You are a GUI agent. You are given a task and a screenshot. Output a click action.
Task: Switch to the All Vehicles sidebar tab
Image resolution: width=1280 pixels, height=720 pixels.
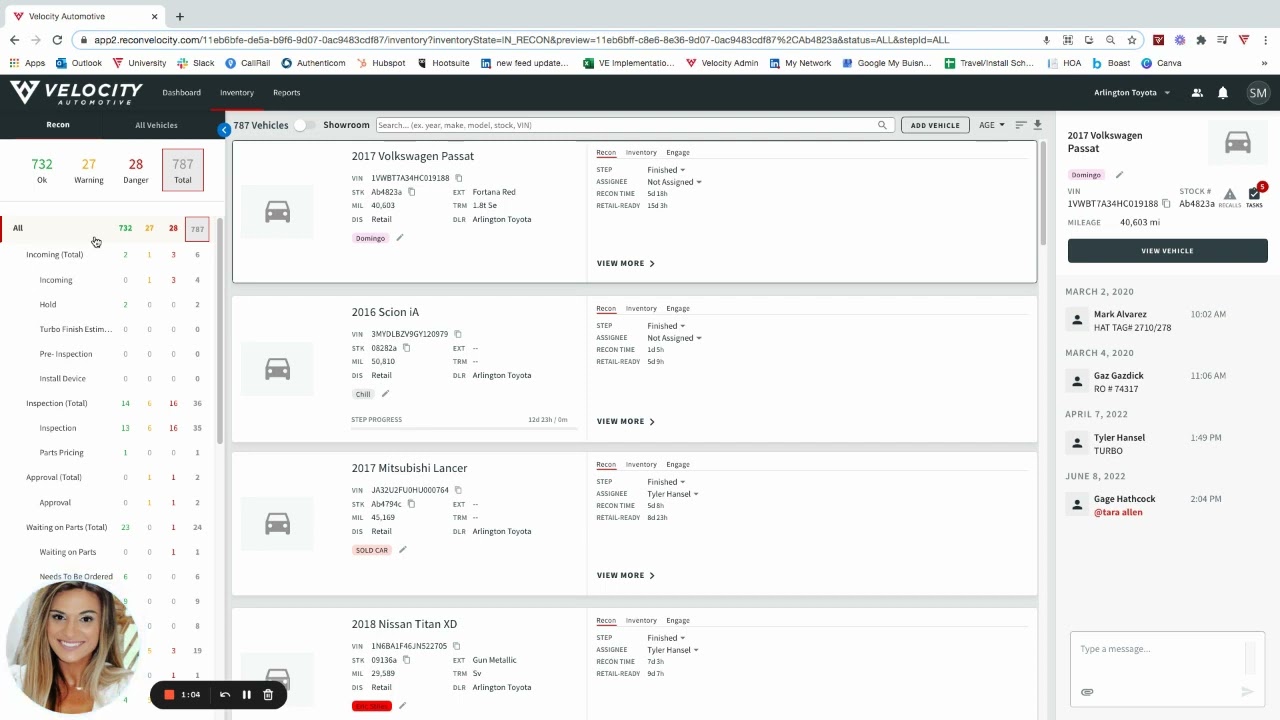(x=156, y=125)
